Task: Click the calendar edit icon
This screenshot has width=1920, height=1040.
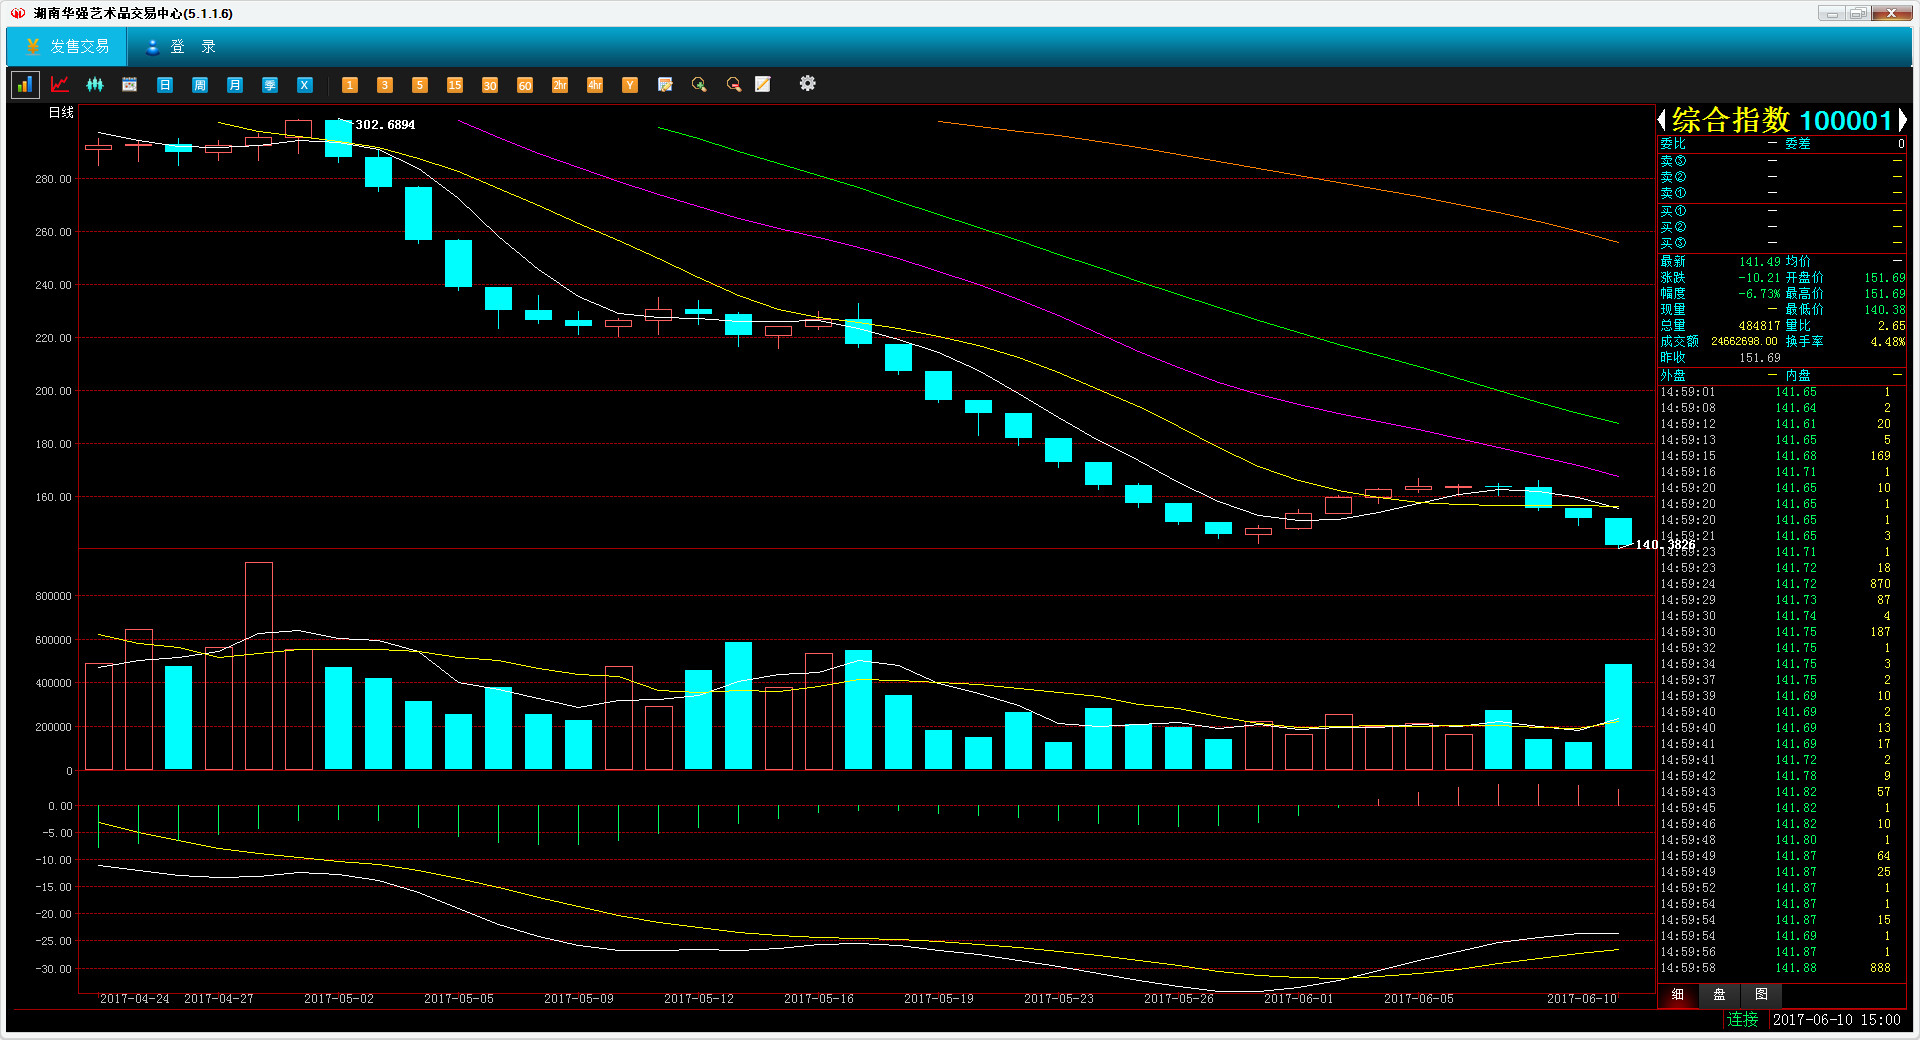Action: coord(665,85)
